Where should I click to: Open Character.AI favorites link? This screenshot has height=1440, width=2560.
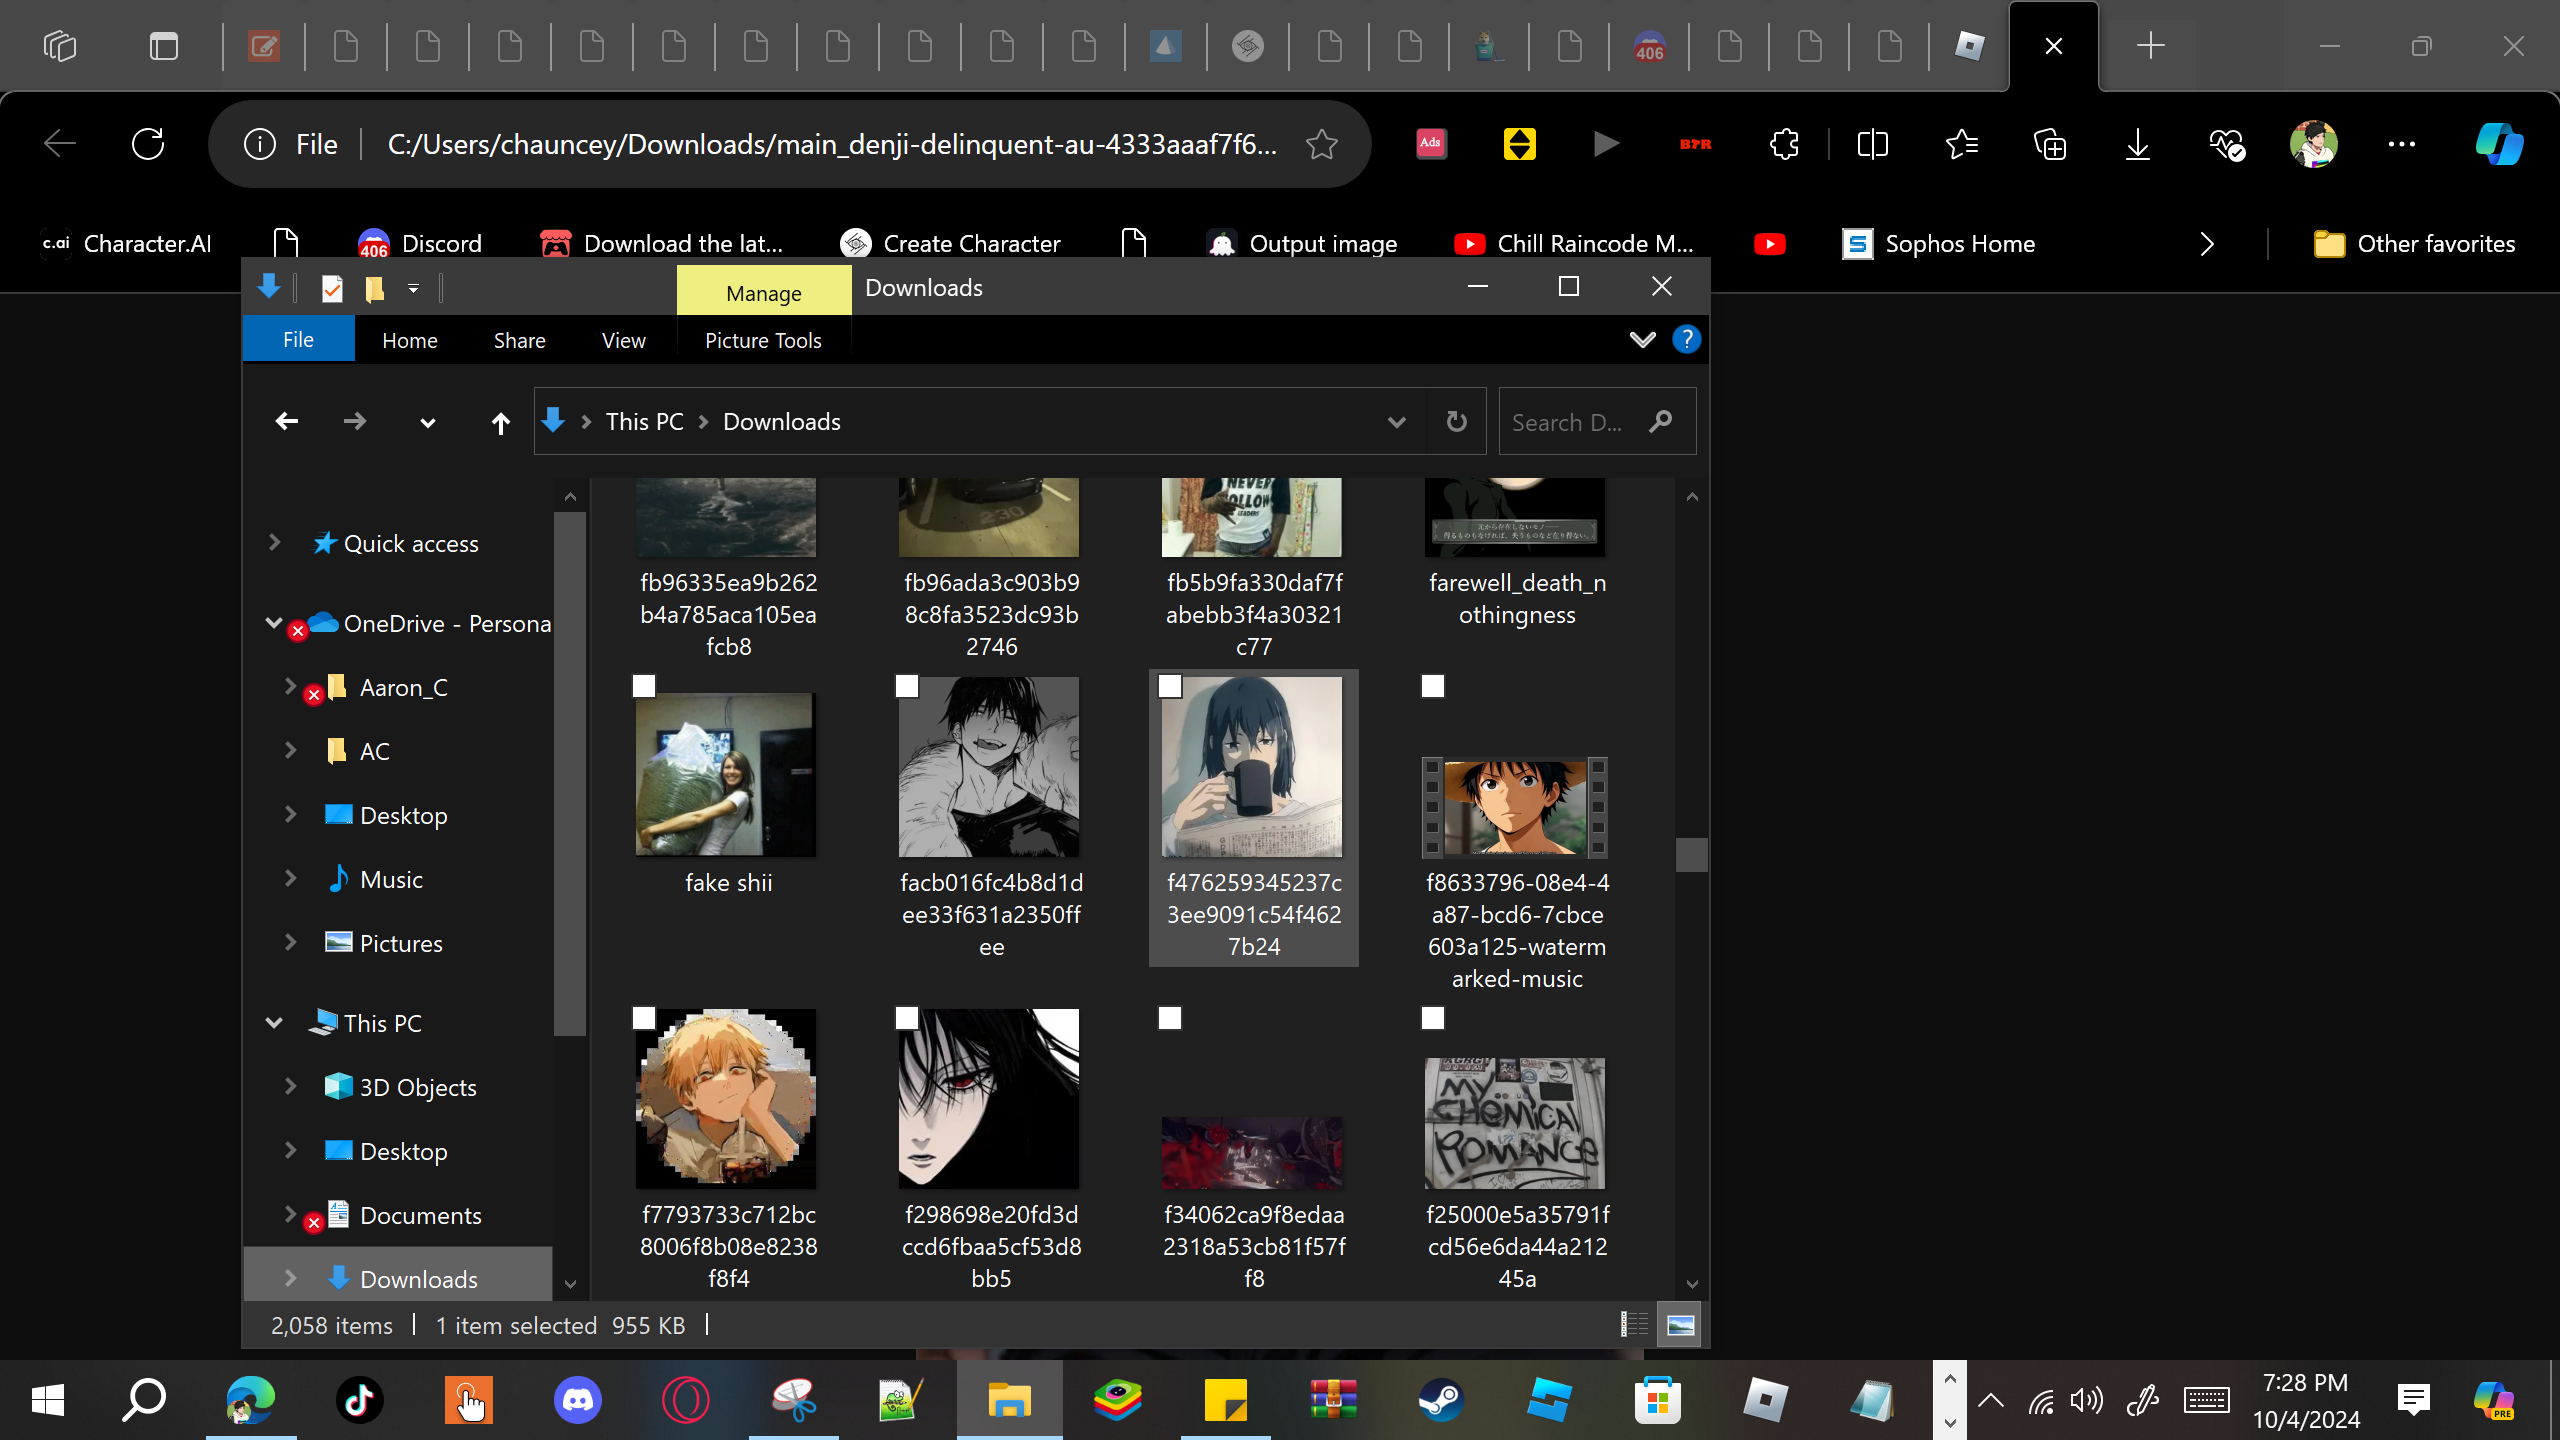click(127, 244)
